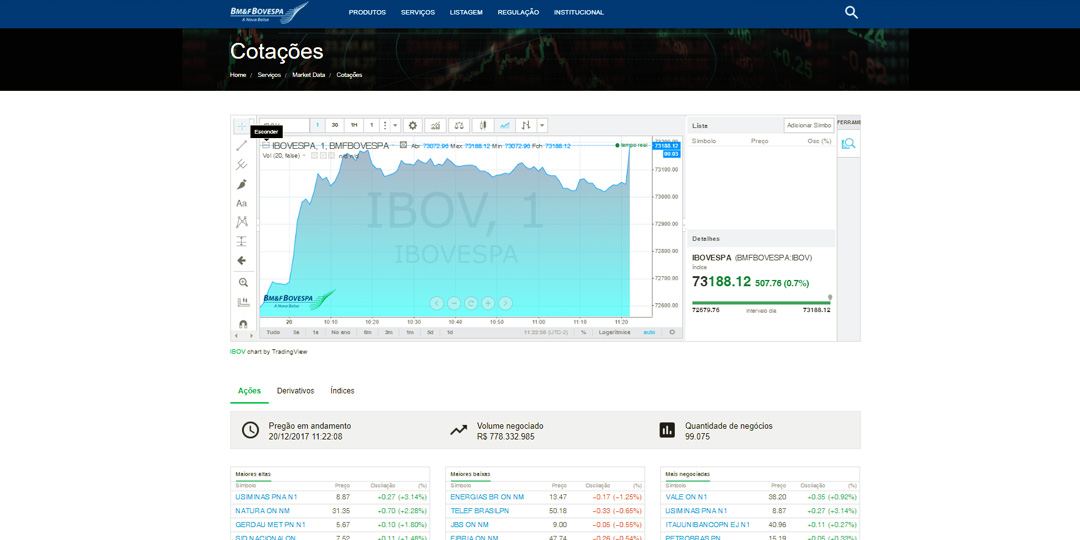
Task: Click the BM&FBovespa logo in header
Action: (x=269, y=12)
